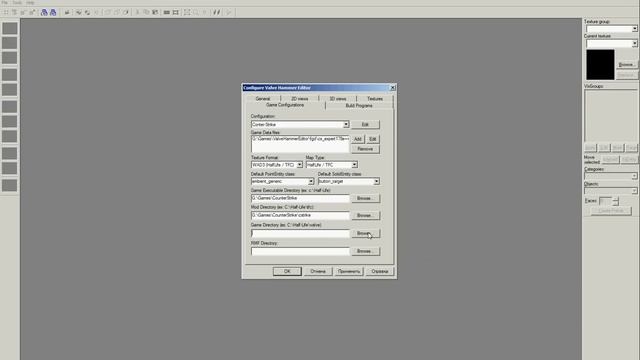Click Edit next to the Game Data files list
Image resolution: width=640 pixels, height=360 pixels.
click(x=372, y=139)
